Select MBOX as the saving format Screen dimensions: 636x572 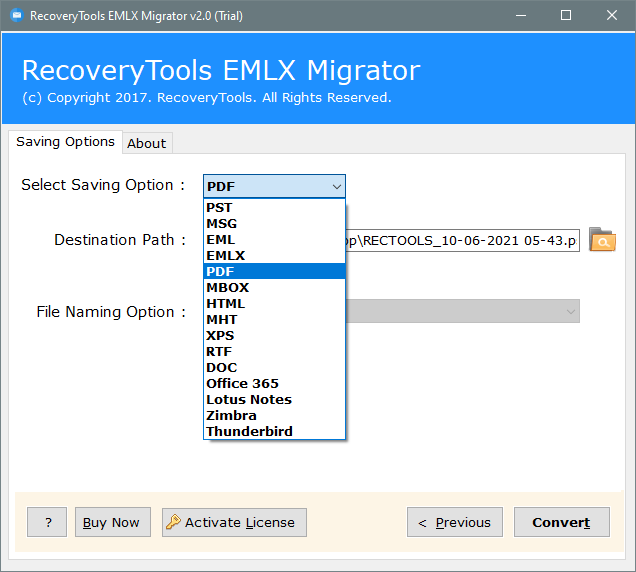pyautogui.click(x=274, y=287)
